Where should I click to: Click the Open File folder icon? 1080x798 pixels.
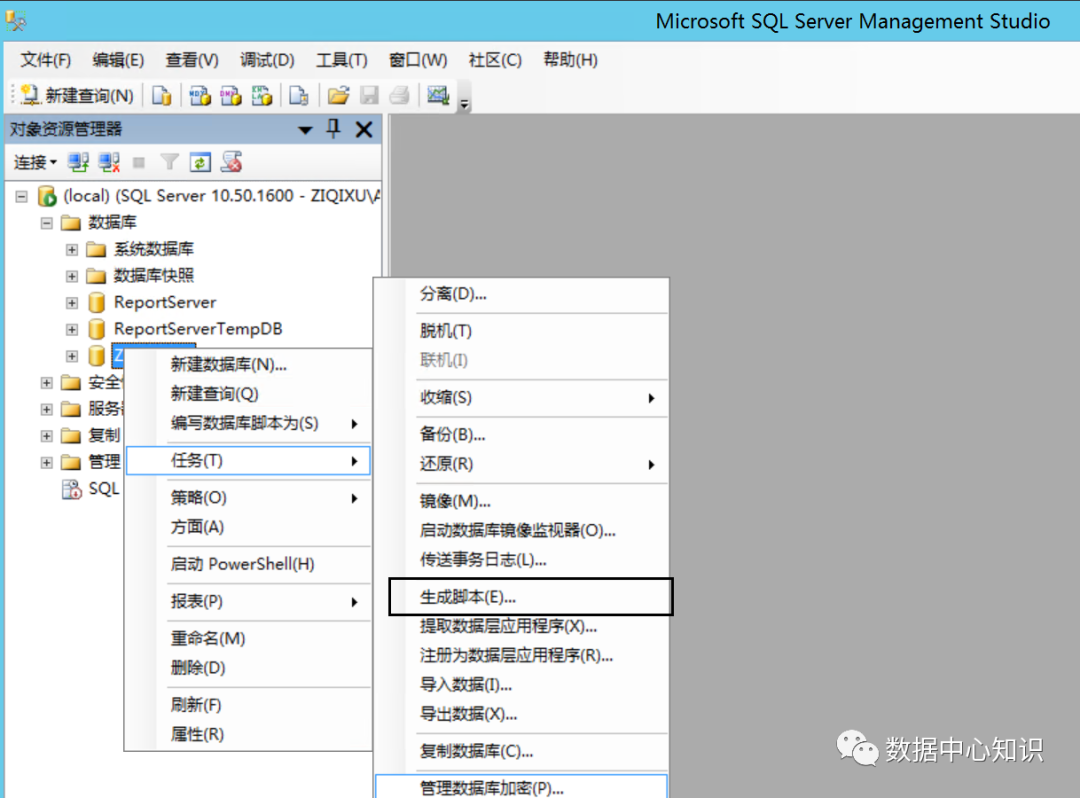[338, 95]
